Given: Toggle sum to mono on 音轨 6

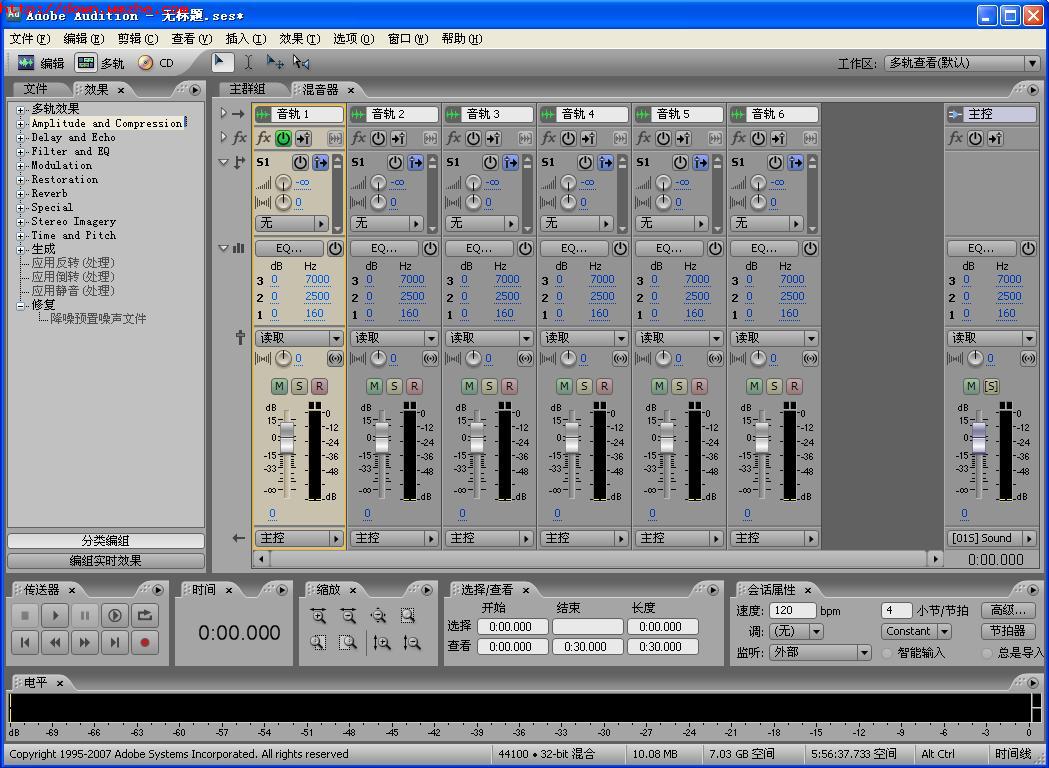Looking at the screenshot, I should coord(810,359).
